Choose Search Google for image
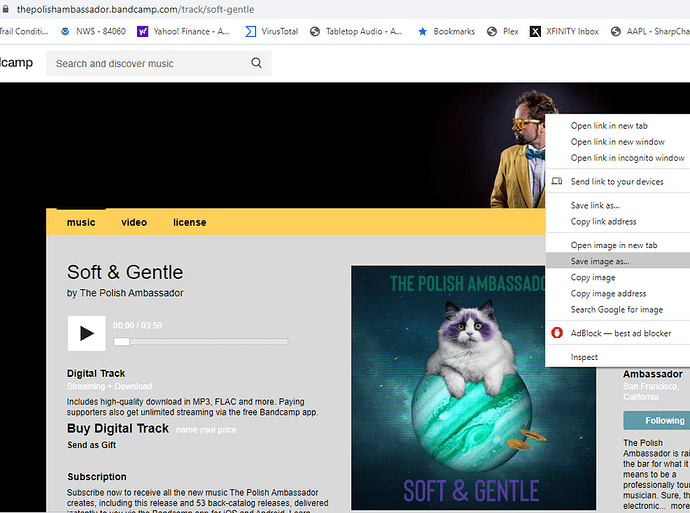The width and height of the screenshot is (690, 513). coord(617,309)
